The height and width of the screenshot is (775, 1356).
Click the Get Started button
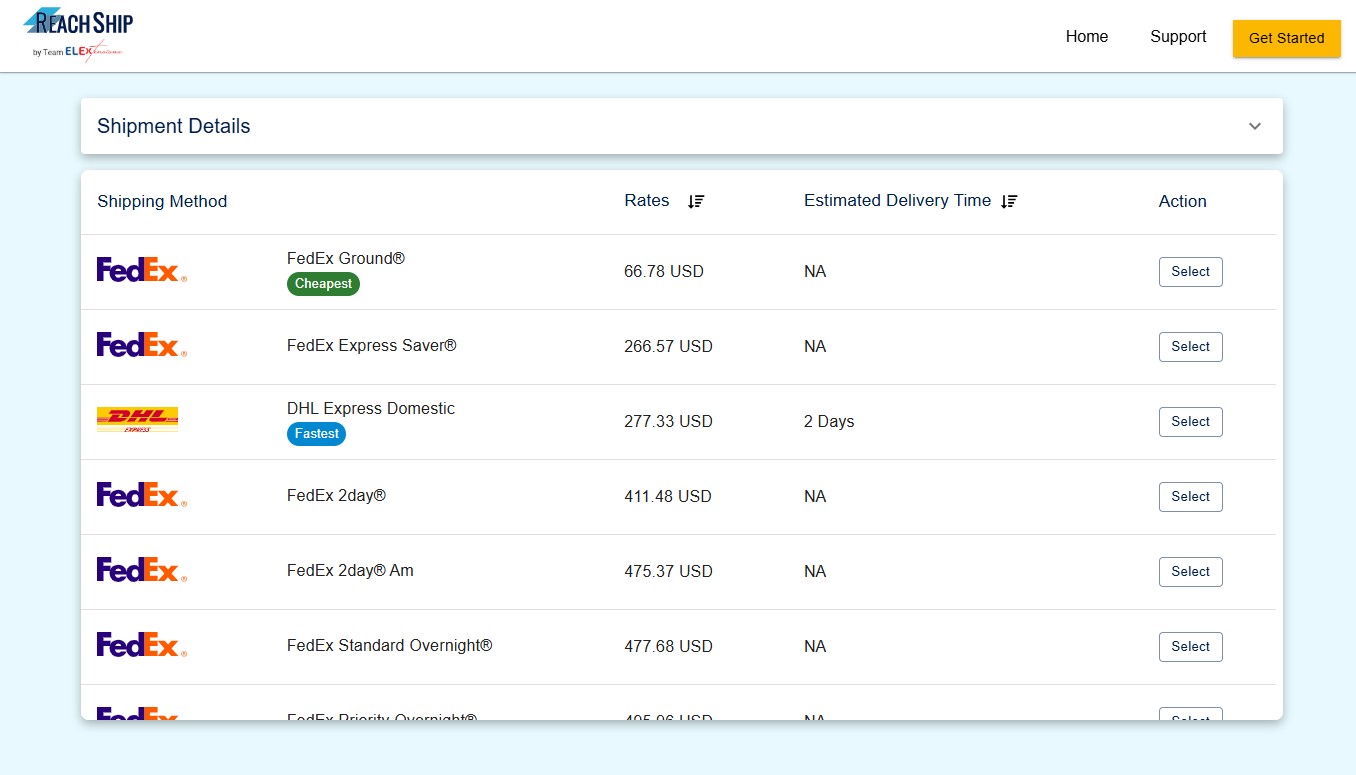point(1287,38)
